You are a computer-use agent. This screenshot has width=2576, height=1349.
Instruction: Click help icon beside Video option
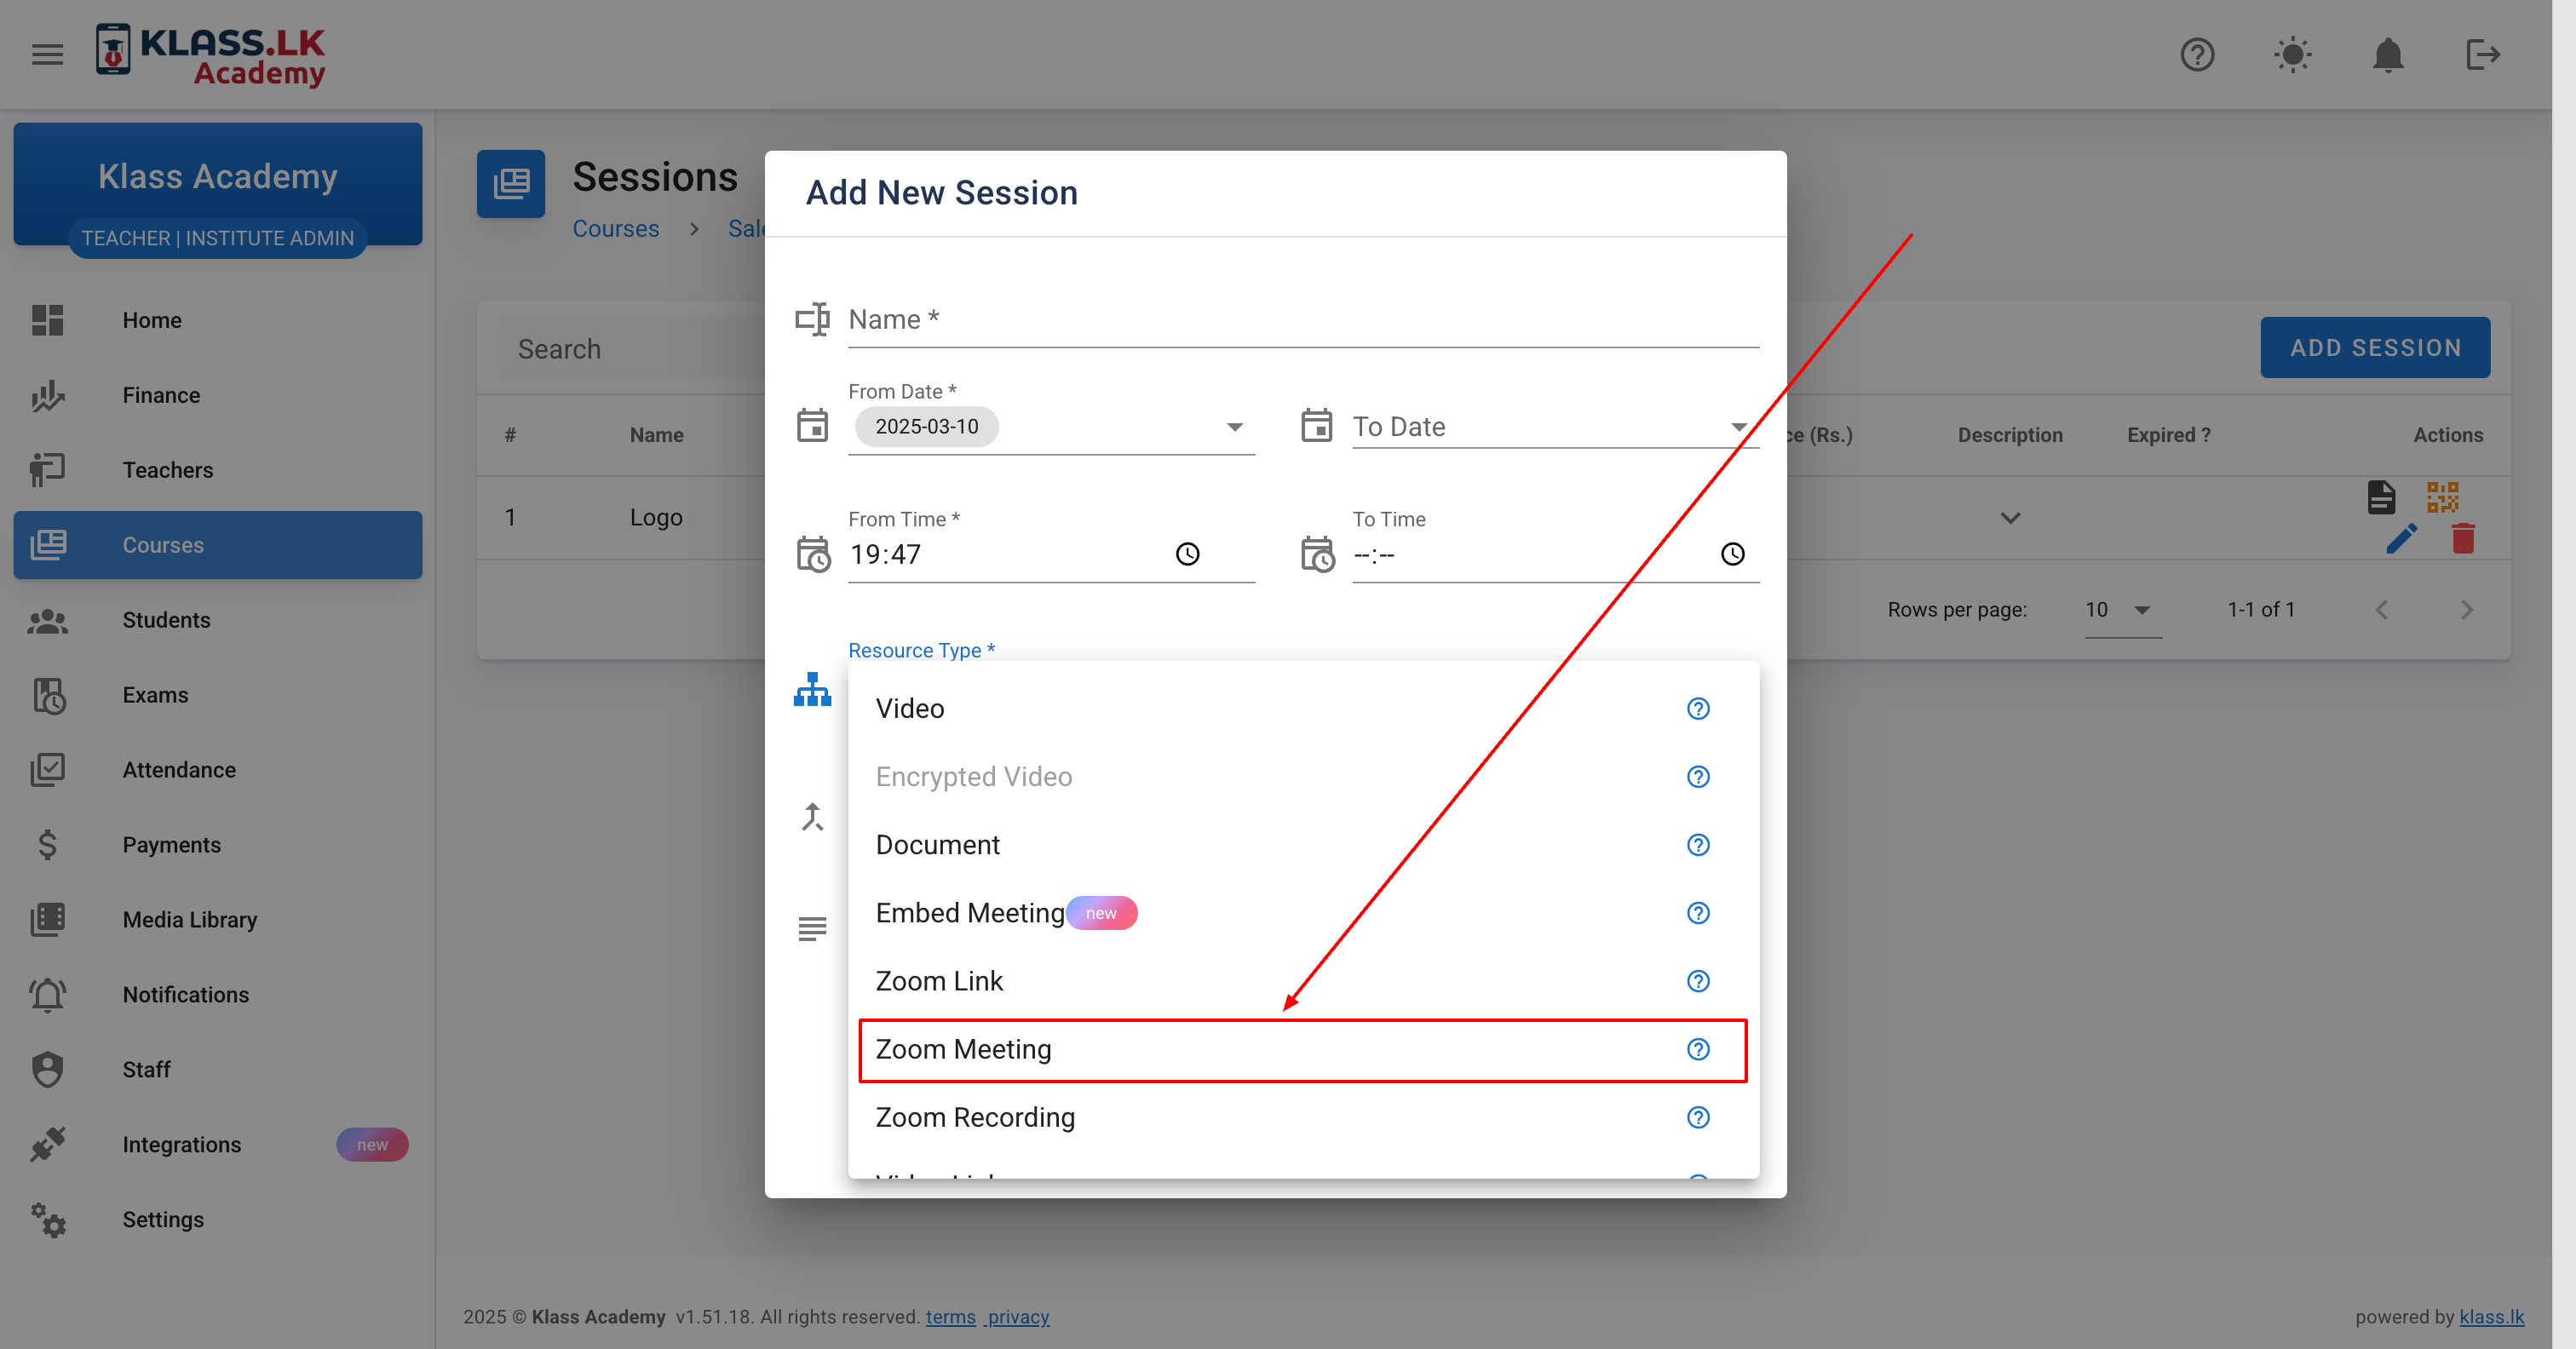pos(1698,708)
